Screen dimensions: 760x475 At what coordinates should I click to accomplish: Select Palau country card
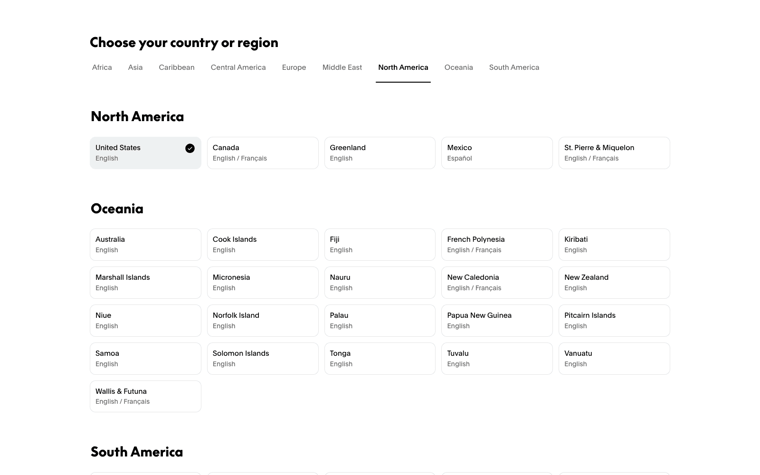tap(380, 320)
